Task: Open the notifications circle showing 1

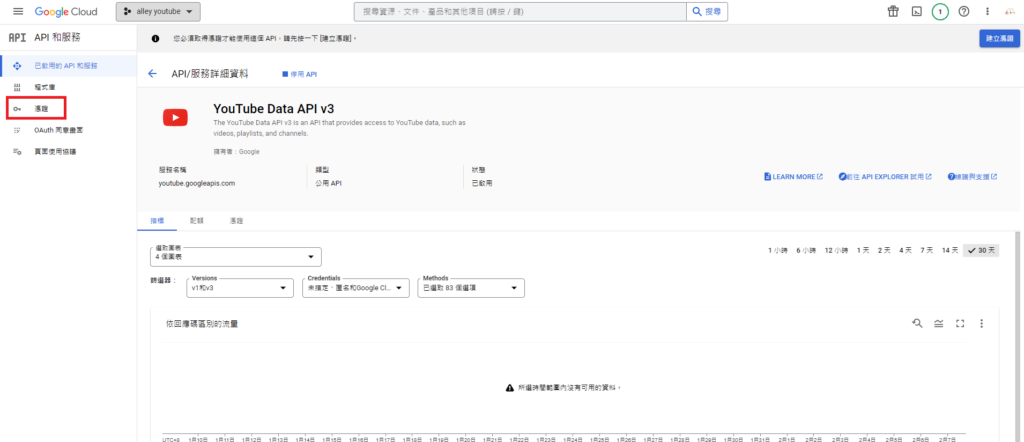Action: tap(940, 12)
